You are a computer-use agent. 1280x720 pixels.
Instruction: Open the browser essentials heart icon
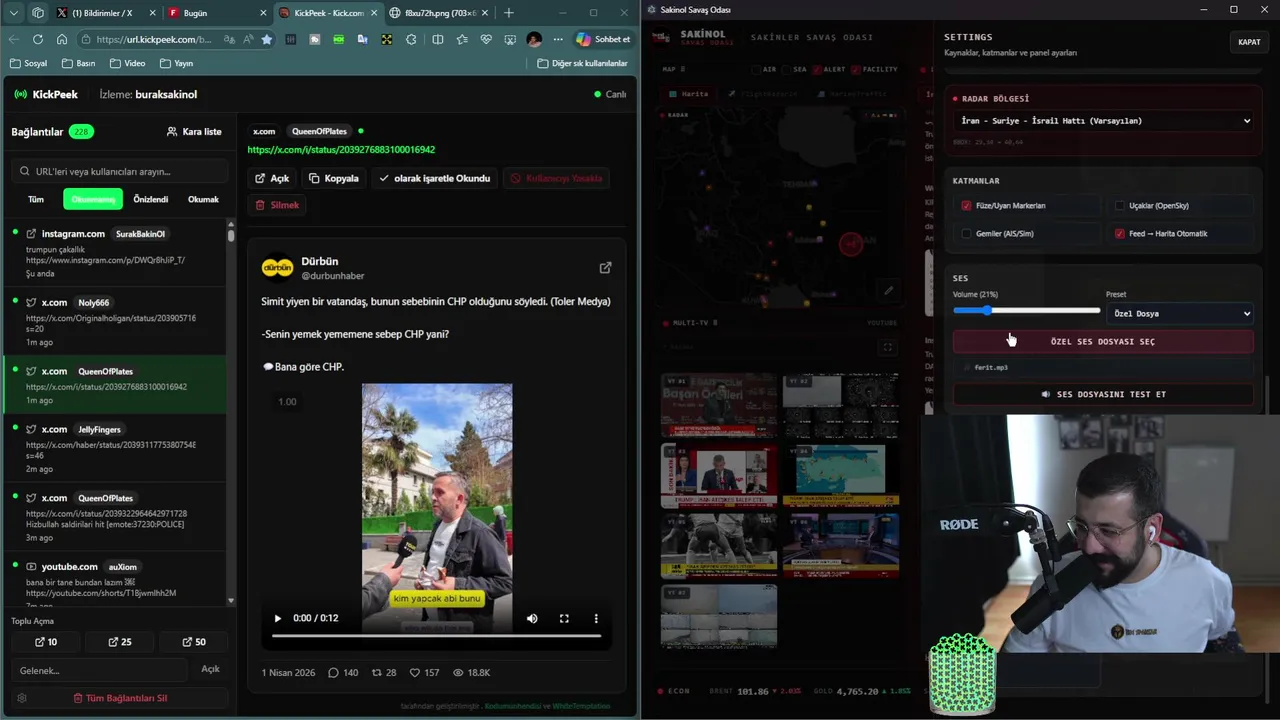[486, 39]
